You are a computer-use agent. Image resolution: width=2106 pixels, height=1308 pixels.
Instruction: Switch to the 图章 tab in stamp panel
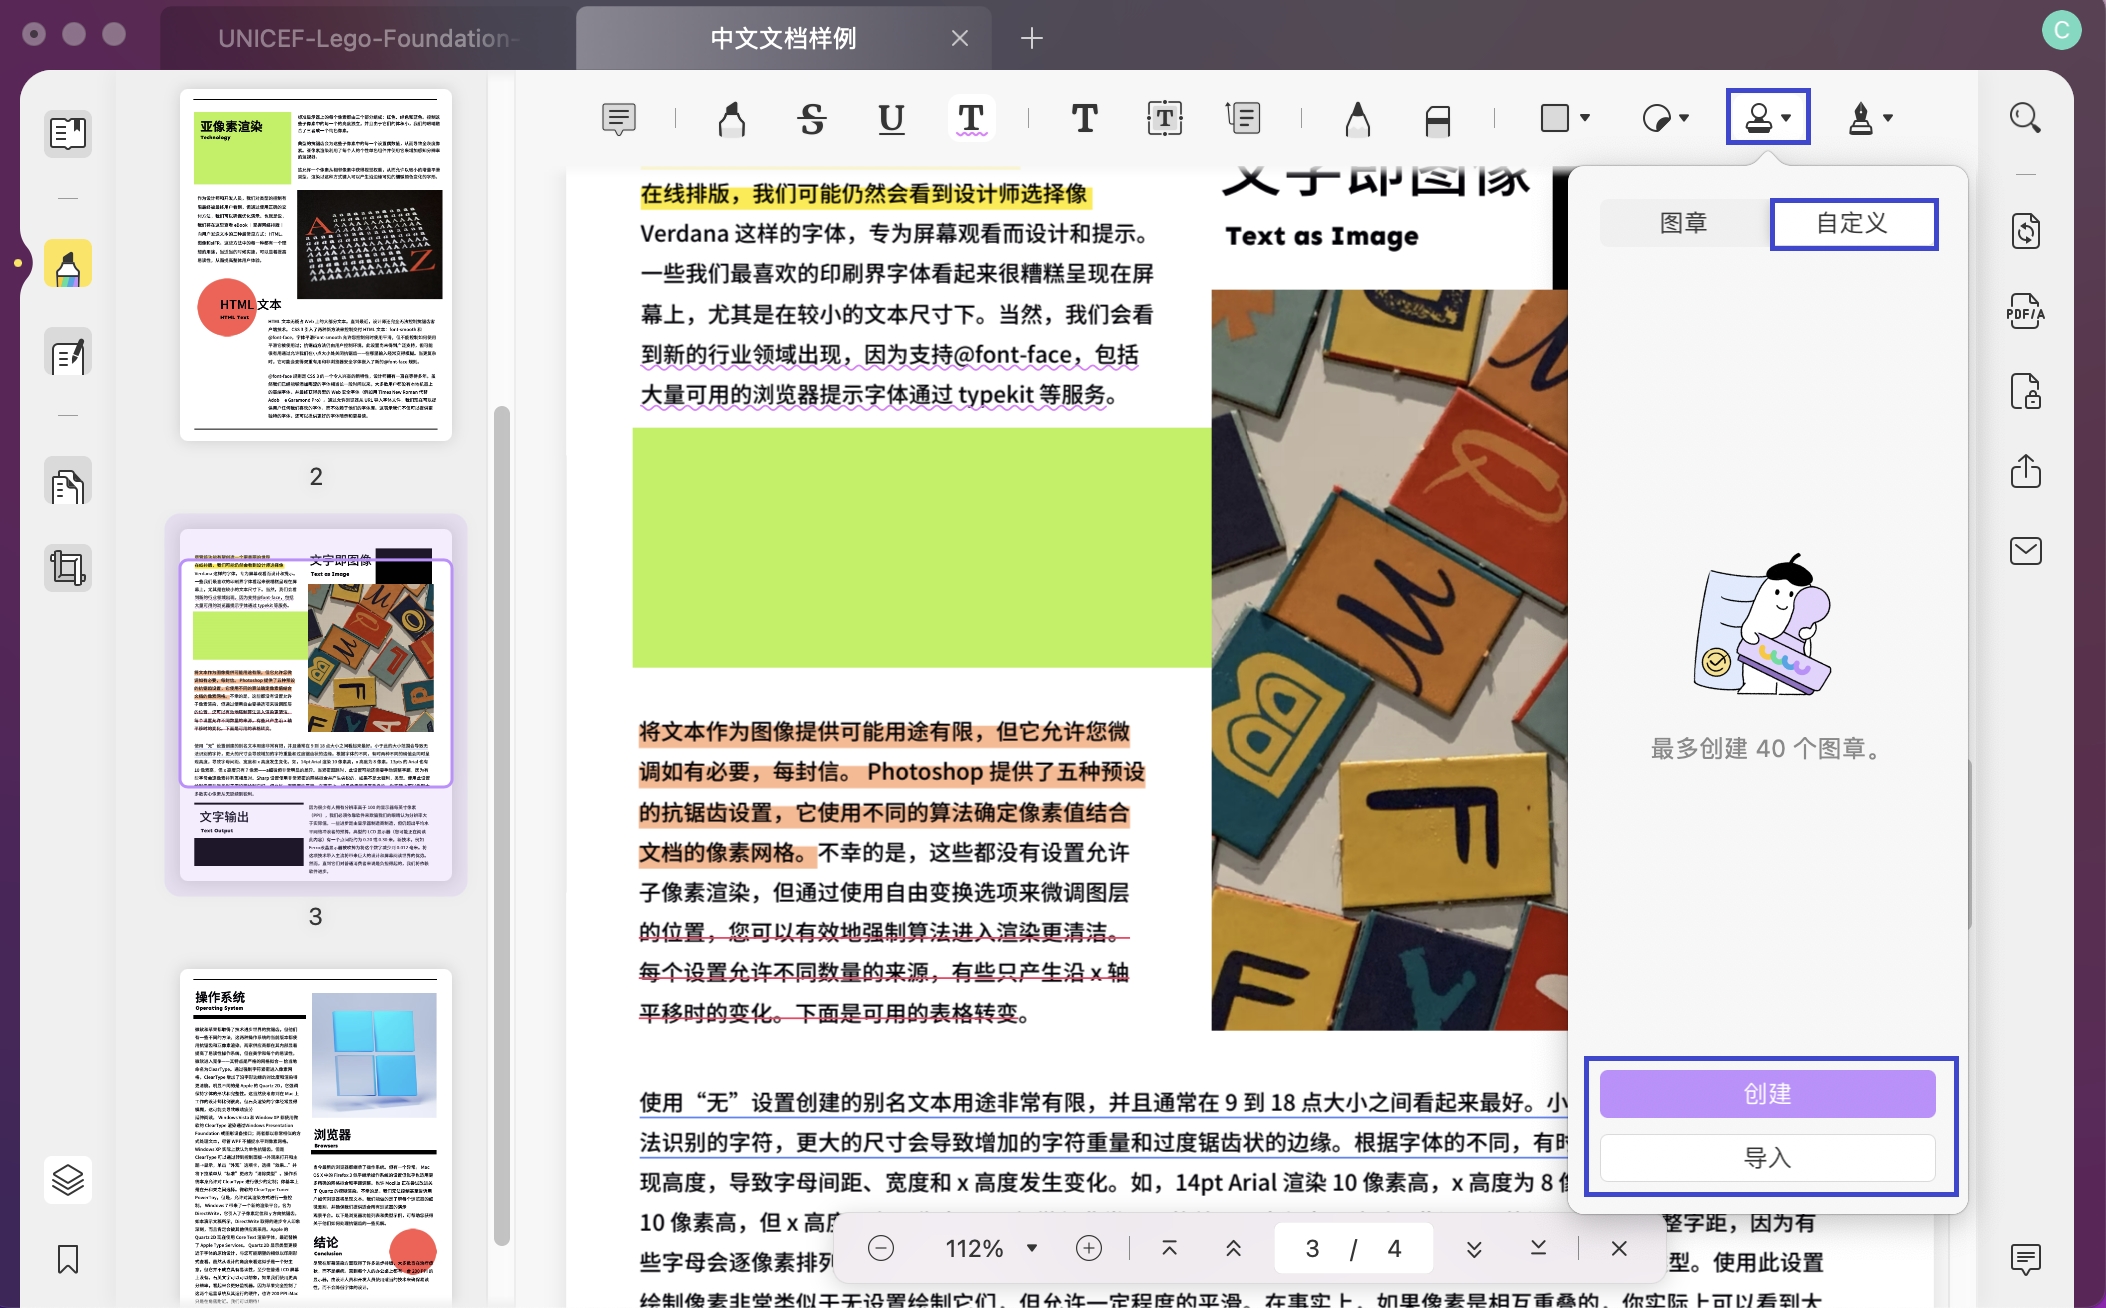1684,223
